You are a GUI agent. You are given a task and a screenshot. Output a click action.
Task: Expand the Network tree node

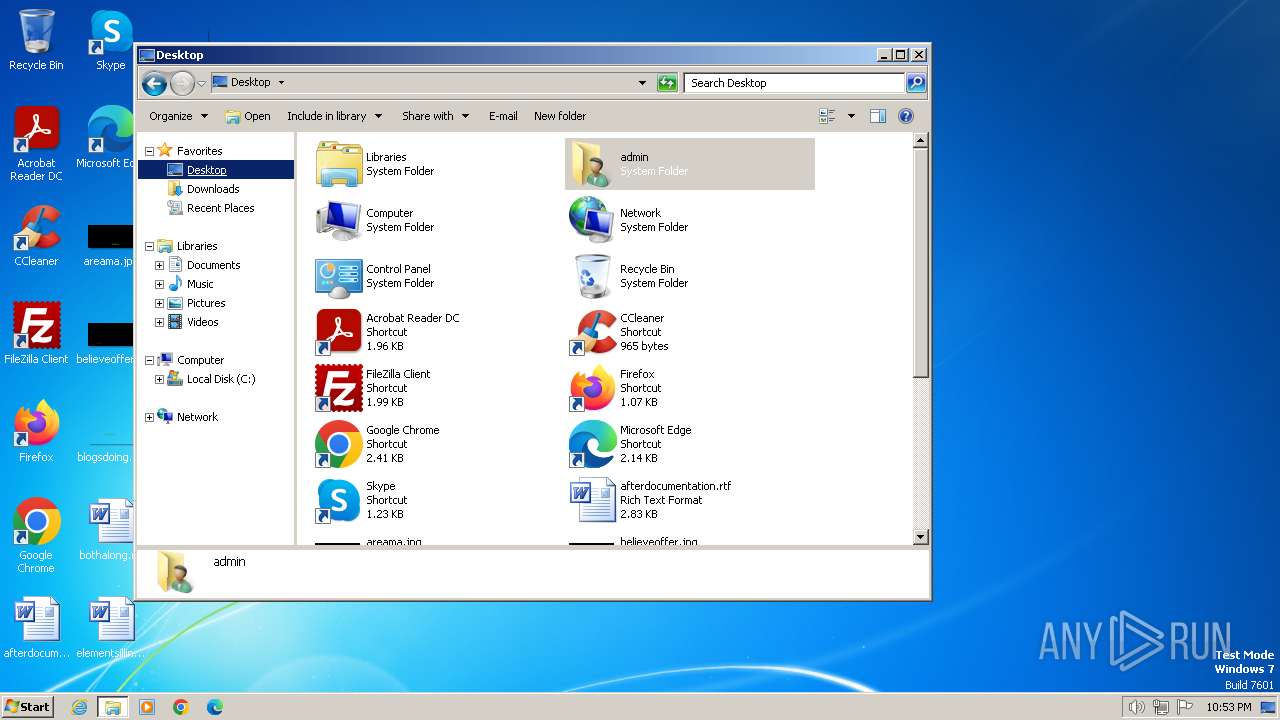[149, 417]
